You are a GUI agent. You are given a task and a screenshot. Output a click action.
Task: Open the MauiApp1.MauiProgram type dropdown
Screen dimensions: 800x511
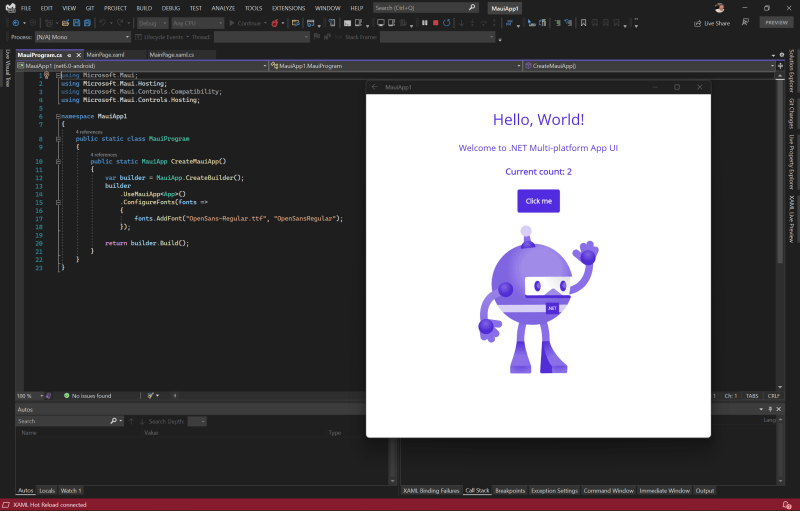(395, 66)
